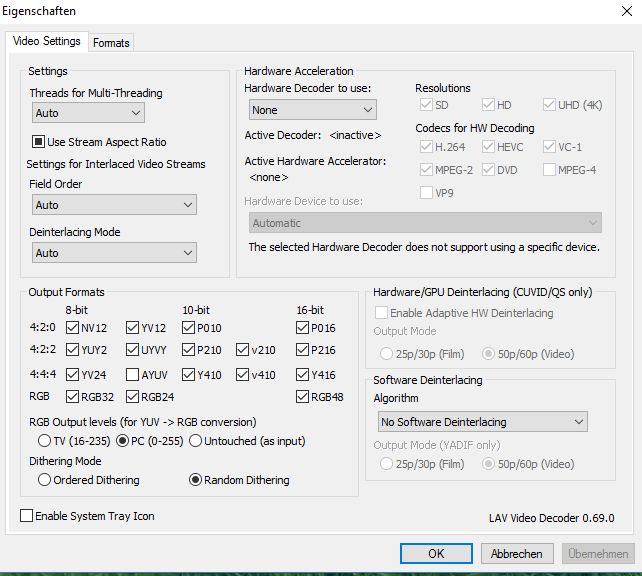Toggle the H.264 codec checkbox
This screenshot has width=642, height=576.
tap(426, 147)
